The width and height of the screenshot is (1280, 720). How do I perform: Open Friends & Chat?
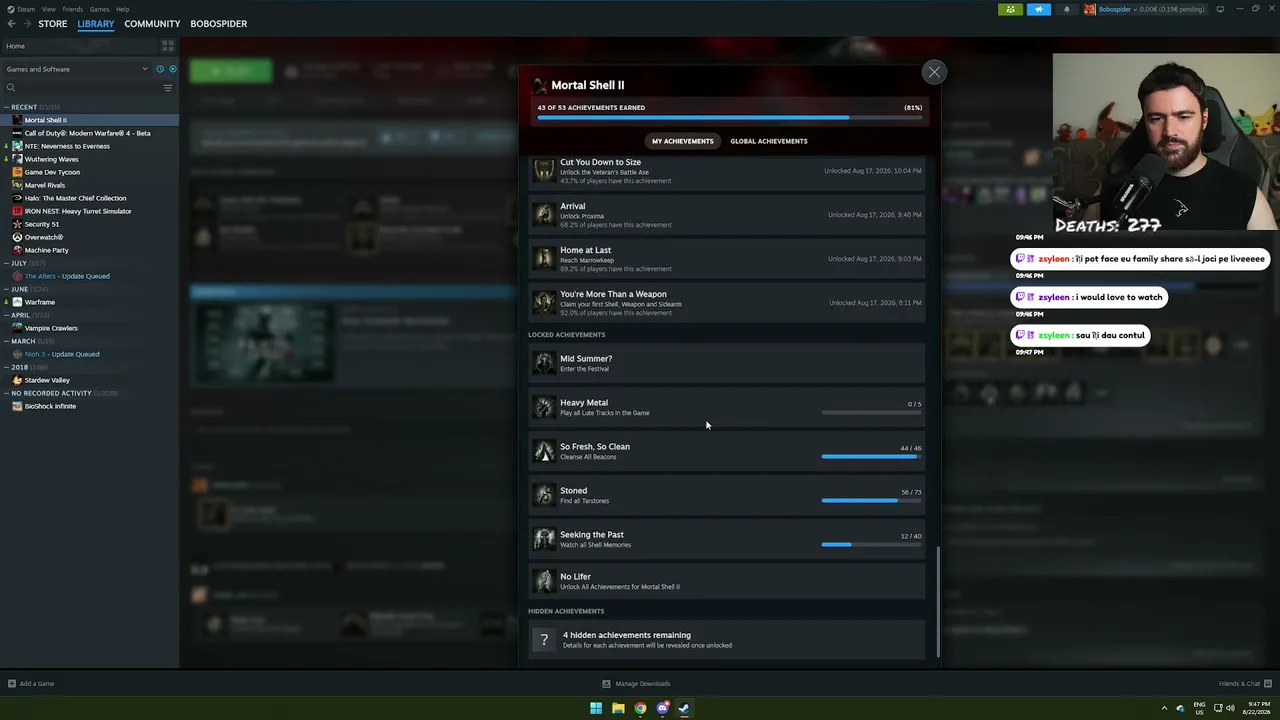(1244, 684)
